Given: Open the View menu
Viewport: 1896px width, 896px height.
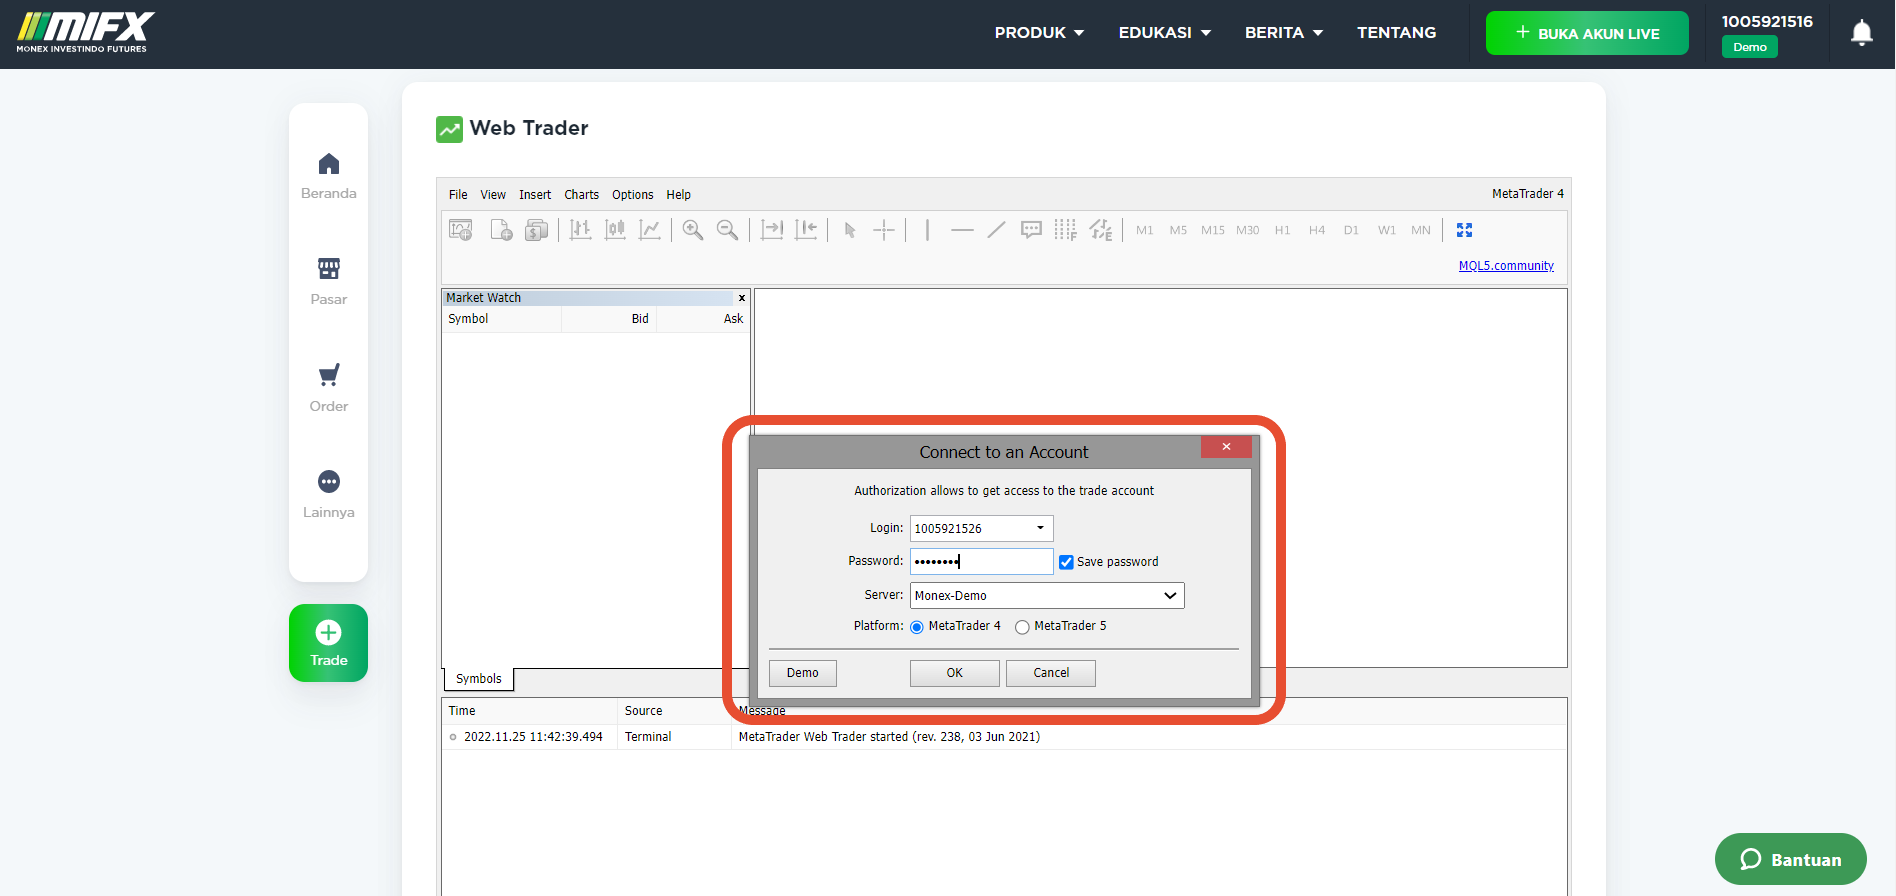Looking at the screenshot, I should point(493,195).
